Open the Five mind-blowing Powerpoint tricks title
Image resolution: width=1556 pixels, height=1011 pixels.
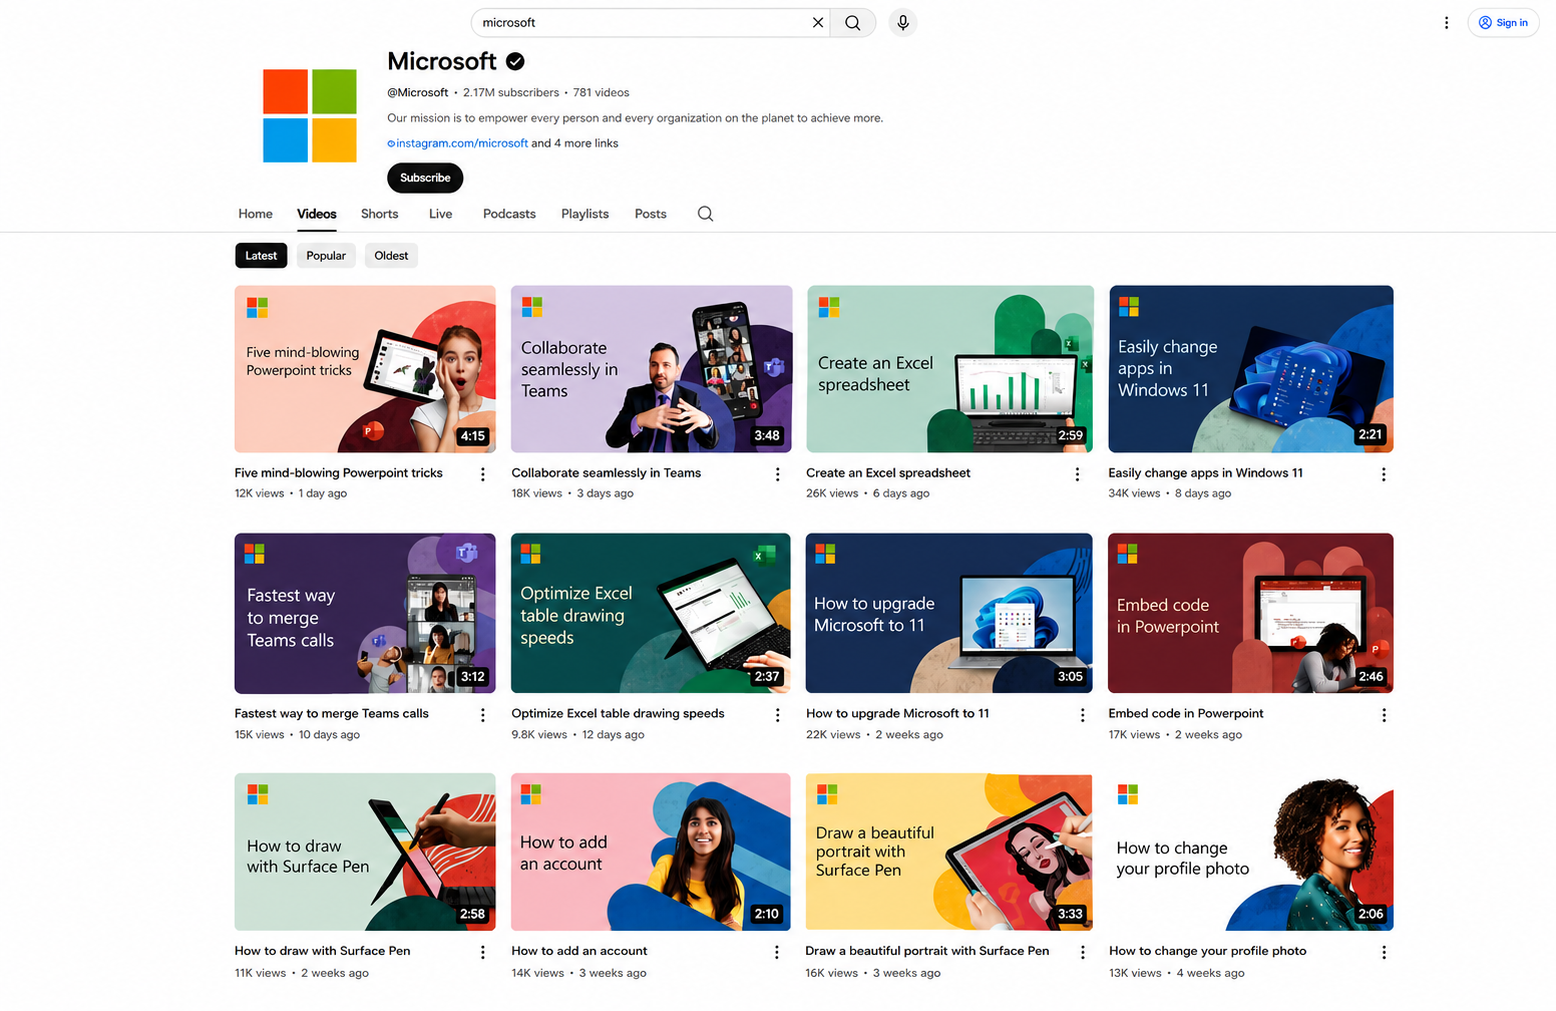(x=338, y=473)
